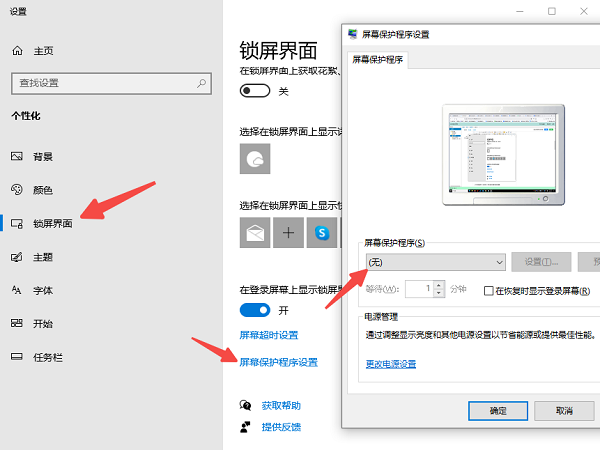
Task: Click the weather app status tile
Action: [255, 159]
